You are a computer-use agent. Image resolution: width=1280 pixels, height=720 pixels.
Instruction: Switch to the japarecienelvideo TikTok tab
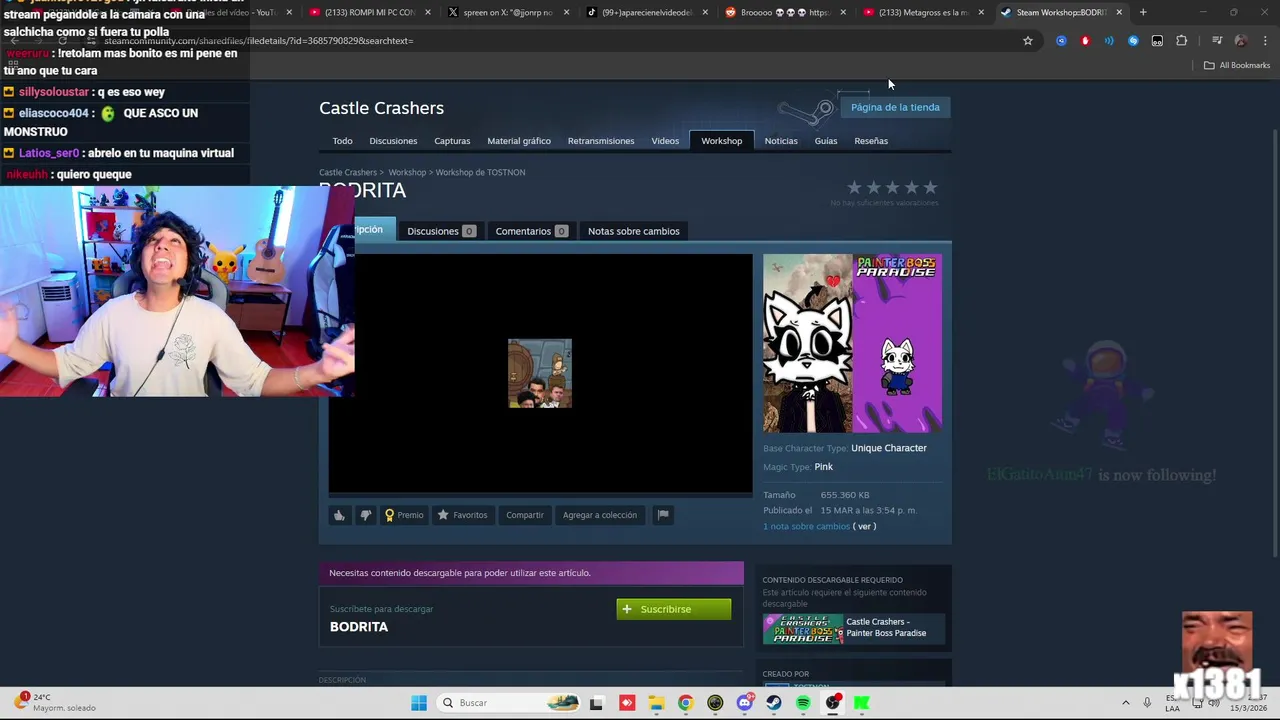pos(648,12)
